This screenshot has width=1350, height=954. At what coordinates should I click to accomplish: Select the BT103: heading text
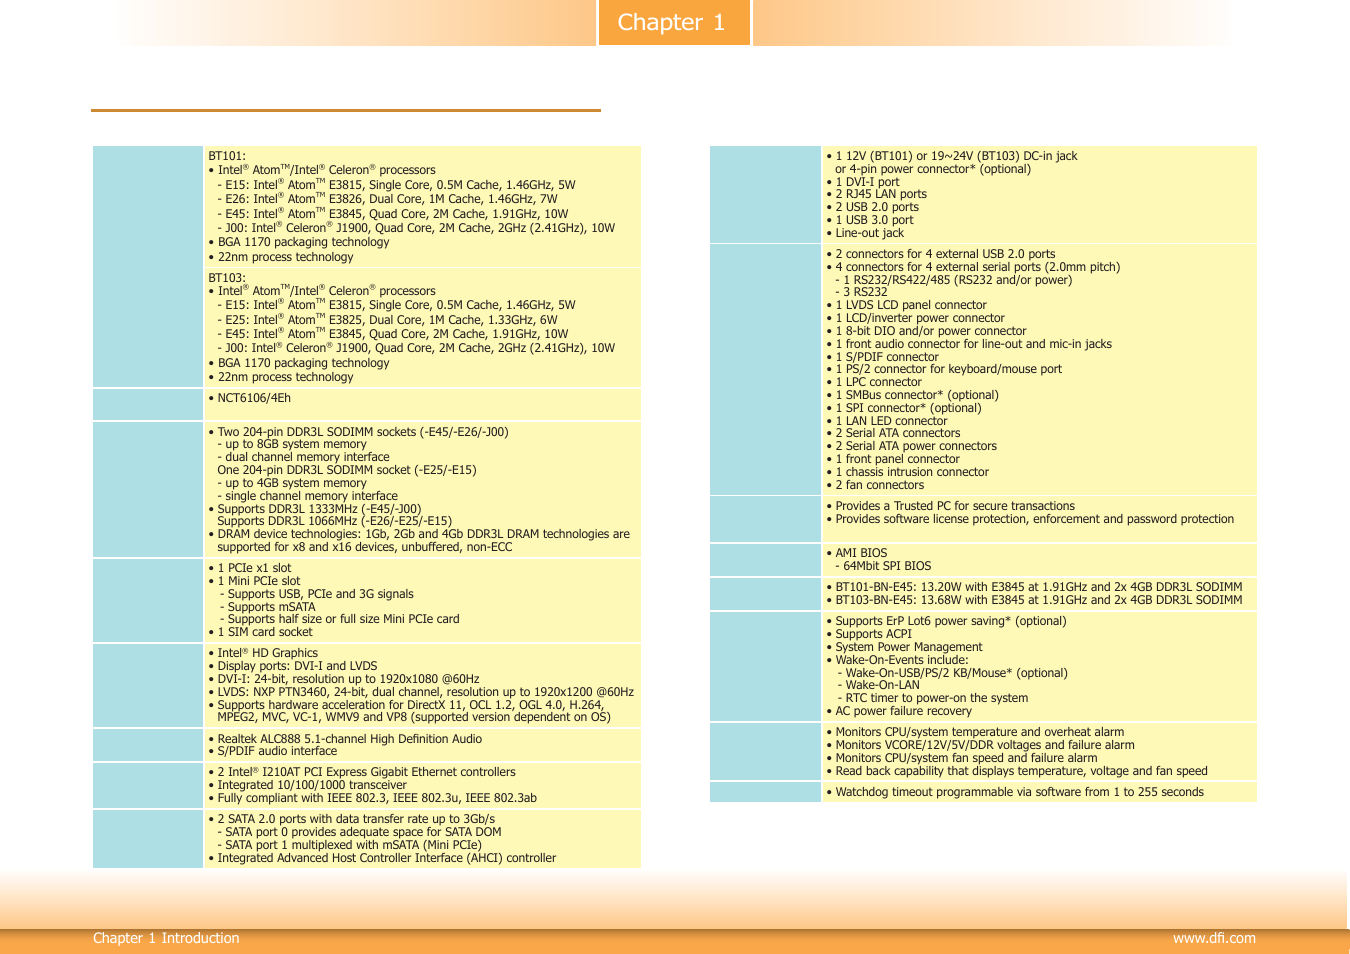[227, 278]
